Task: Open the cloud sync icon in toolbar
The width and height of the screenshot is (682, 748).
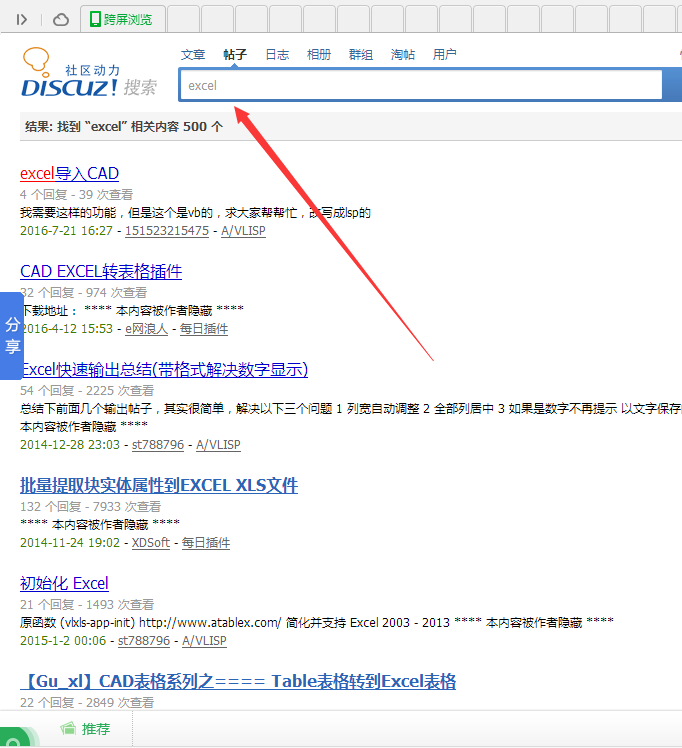Action: pos(61,20)
